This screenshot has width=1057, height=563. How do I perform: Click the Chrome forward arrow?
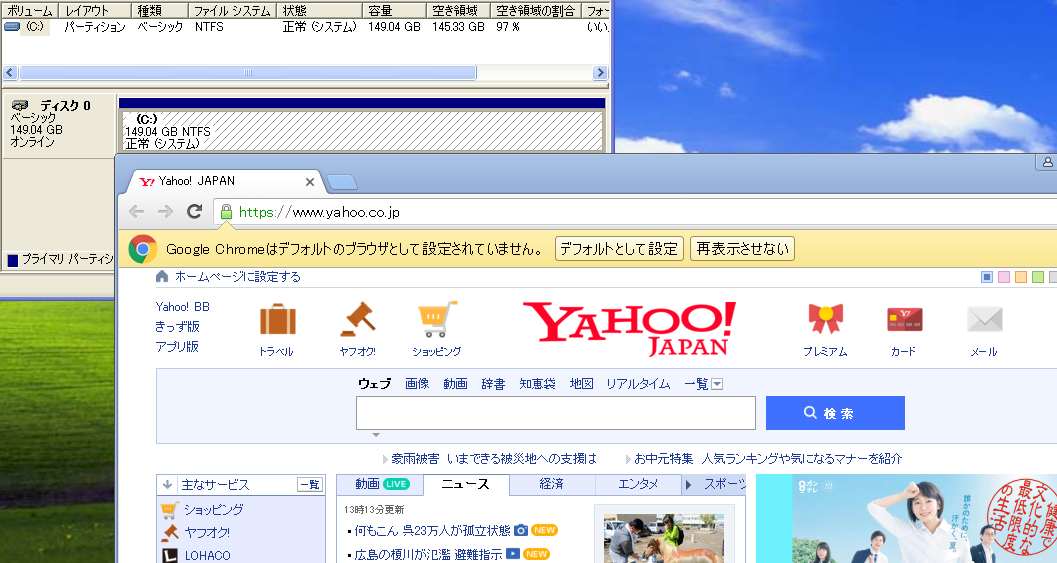pos(165,212)
